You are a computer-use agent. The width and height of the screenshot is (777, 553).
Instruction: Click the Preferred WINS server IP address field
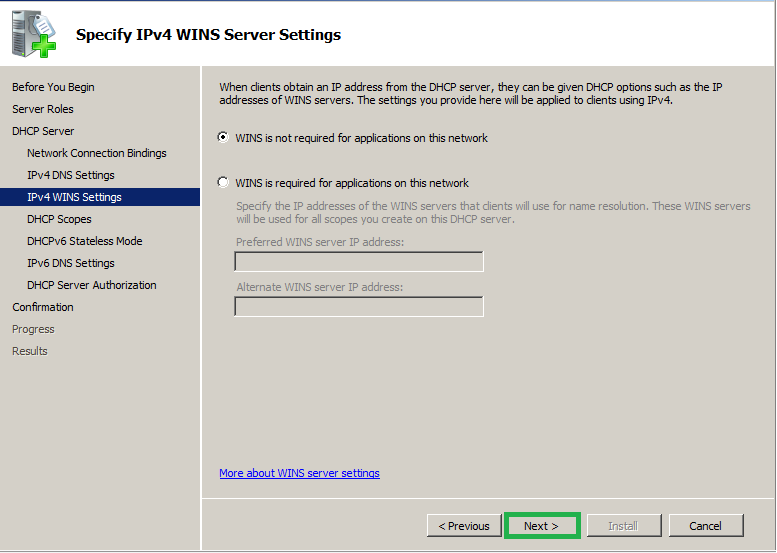(x=359, y=262)
